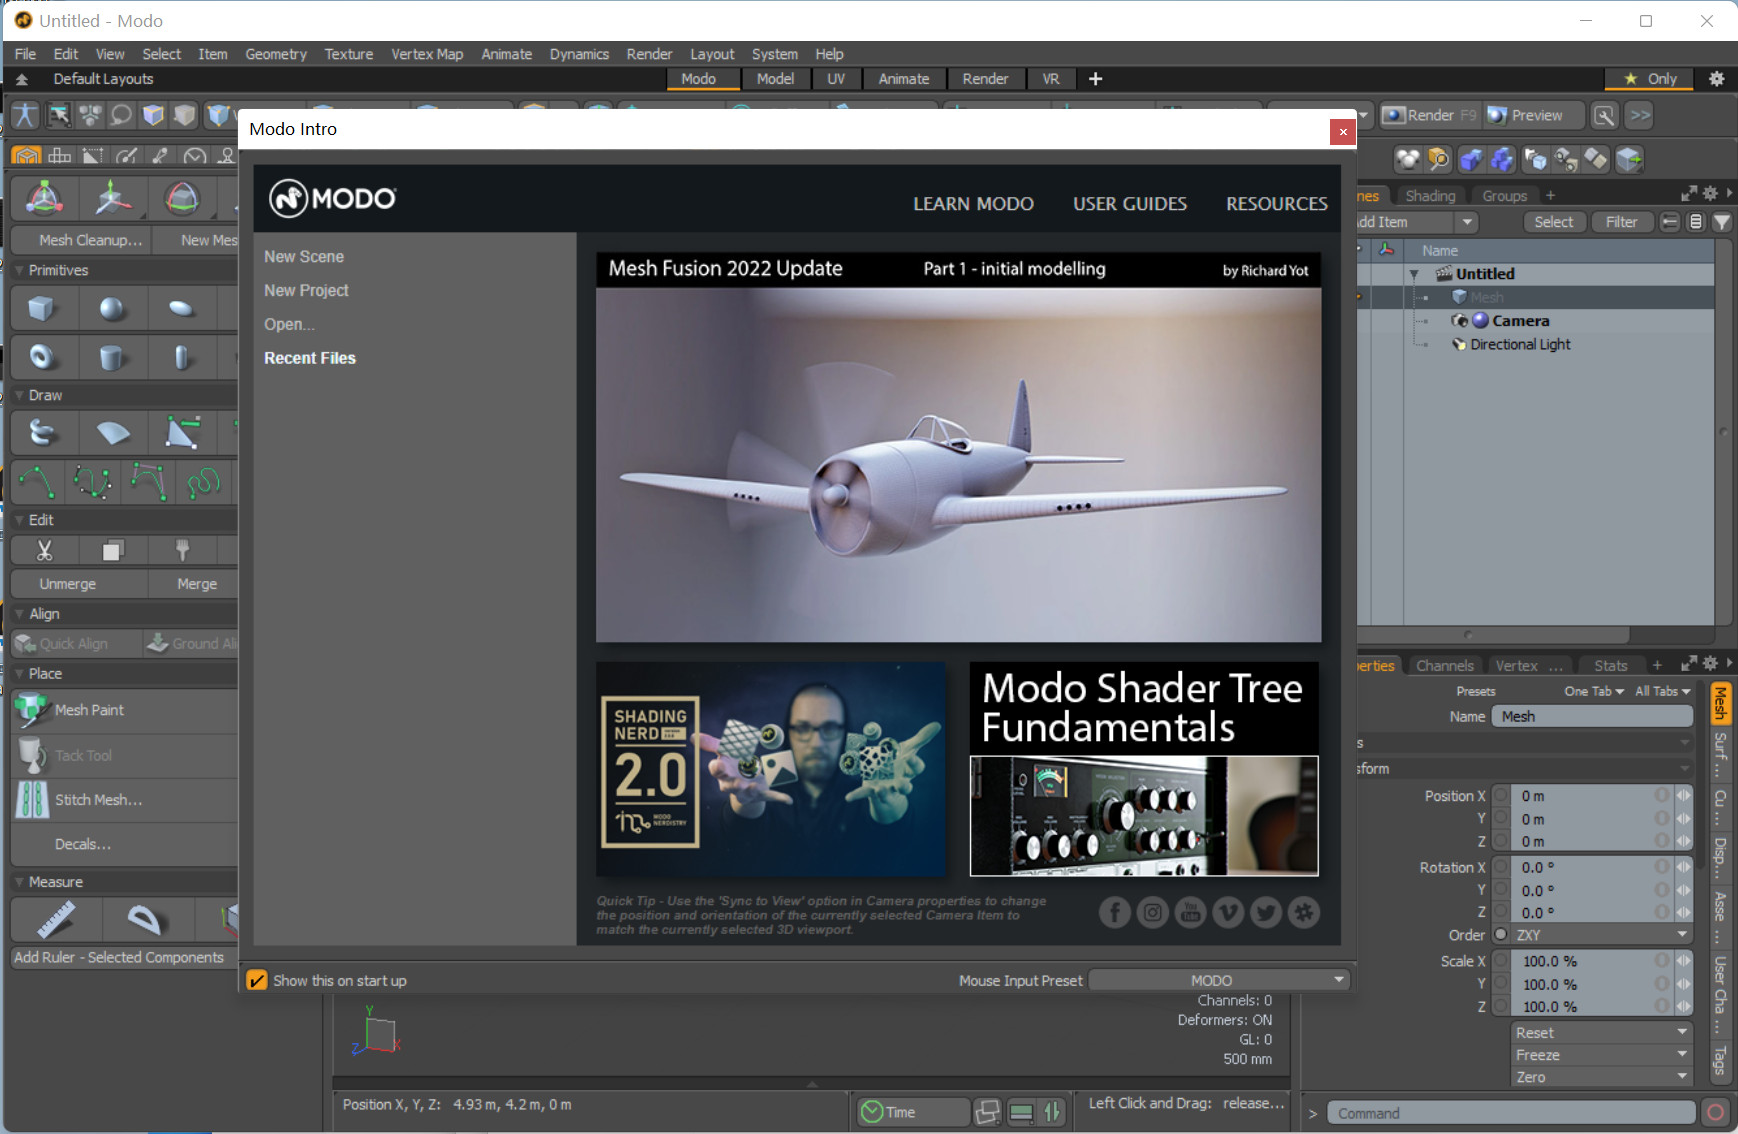Click the Ruler measure tool icon
The image size is (1738, 1134).
click(56, 919)
